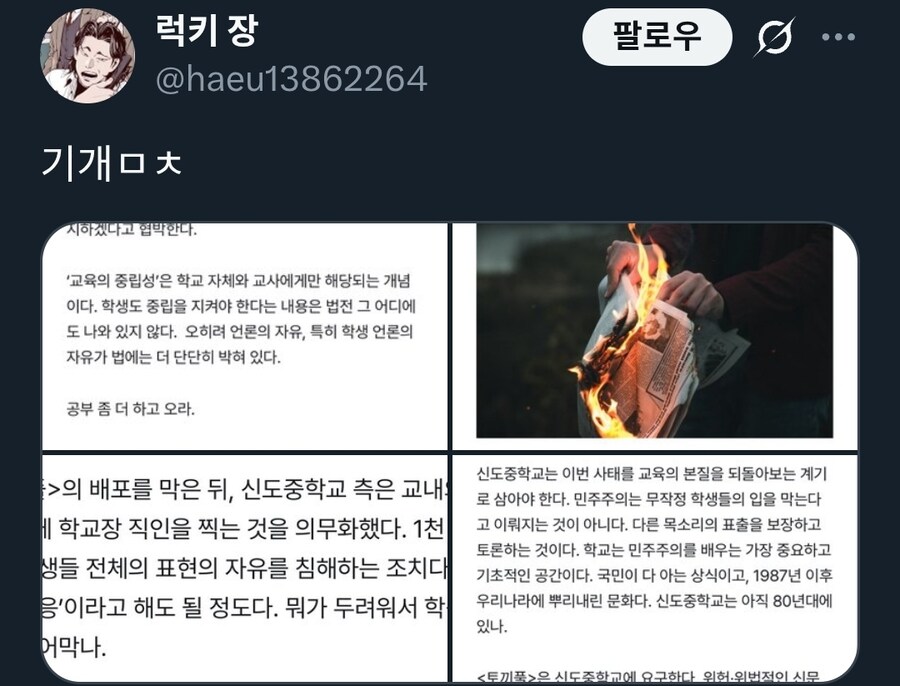This screenshot has width=900, height=686.
Task: Click the display name 럭키 장
Action: click(207, 31)
